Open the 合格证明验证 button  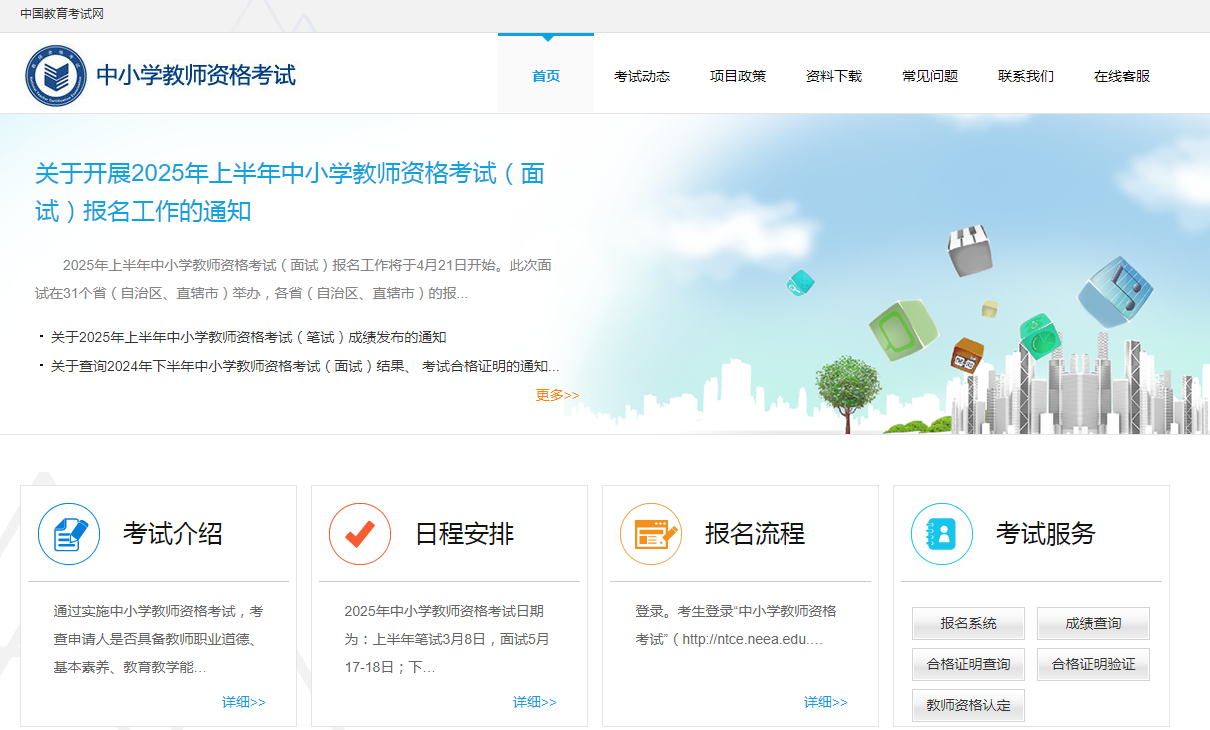(x=1093, y=664)
